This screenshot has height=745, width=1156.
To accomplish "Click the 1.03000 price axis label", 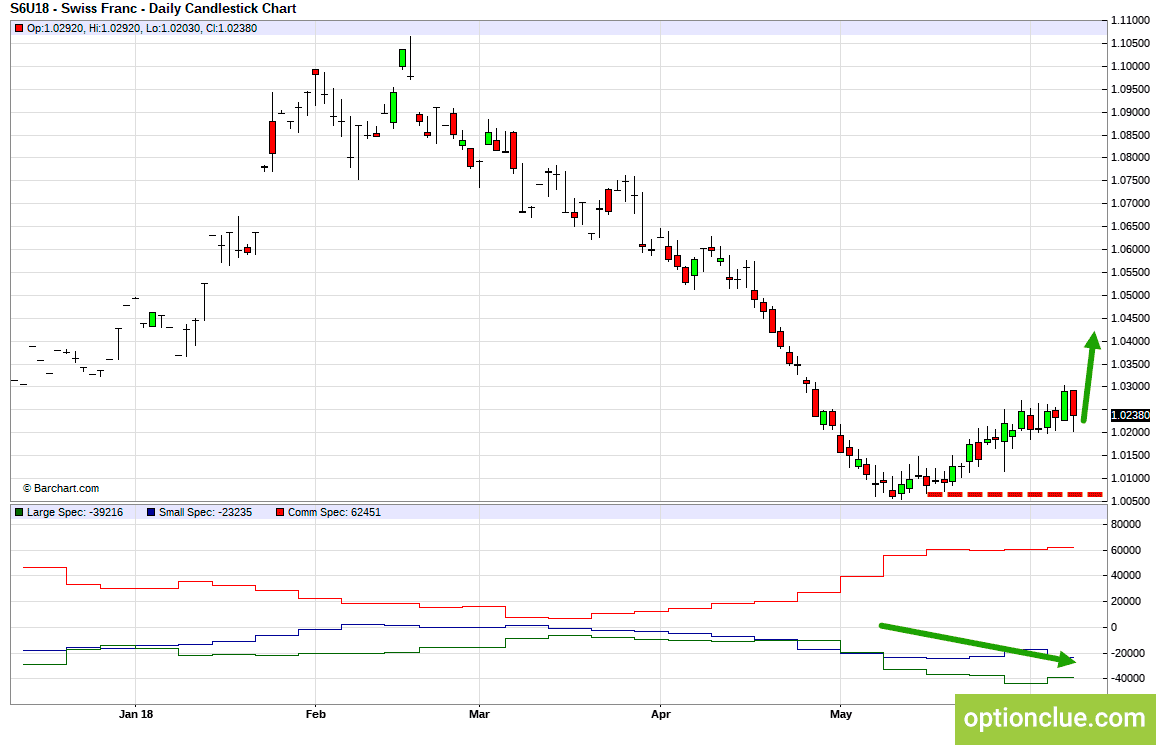I will tap(1130, 386).
